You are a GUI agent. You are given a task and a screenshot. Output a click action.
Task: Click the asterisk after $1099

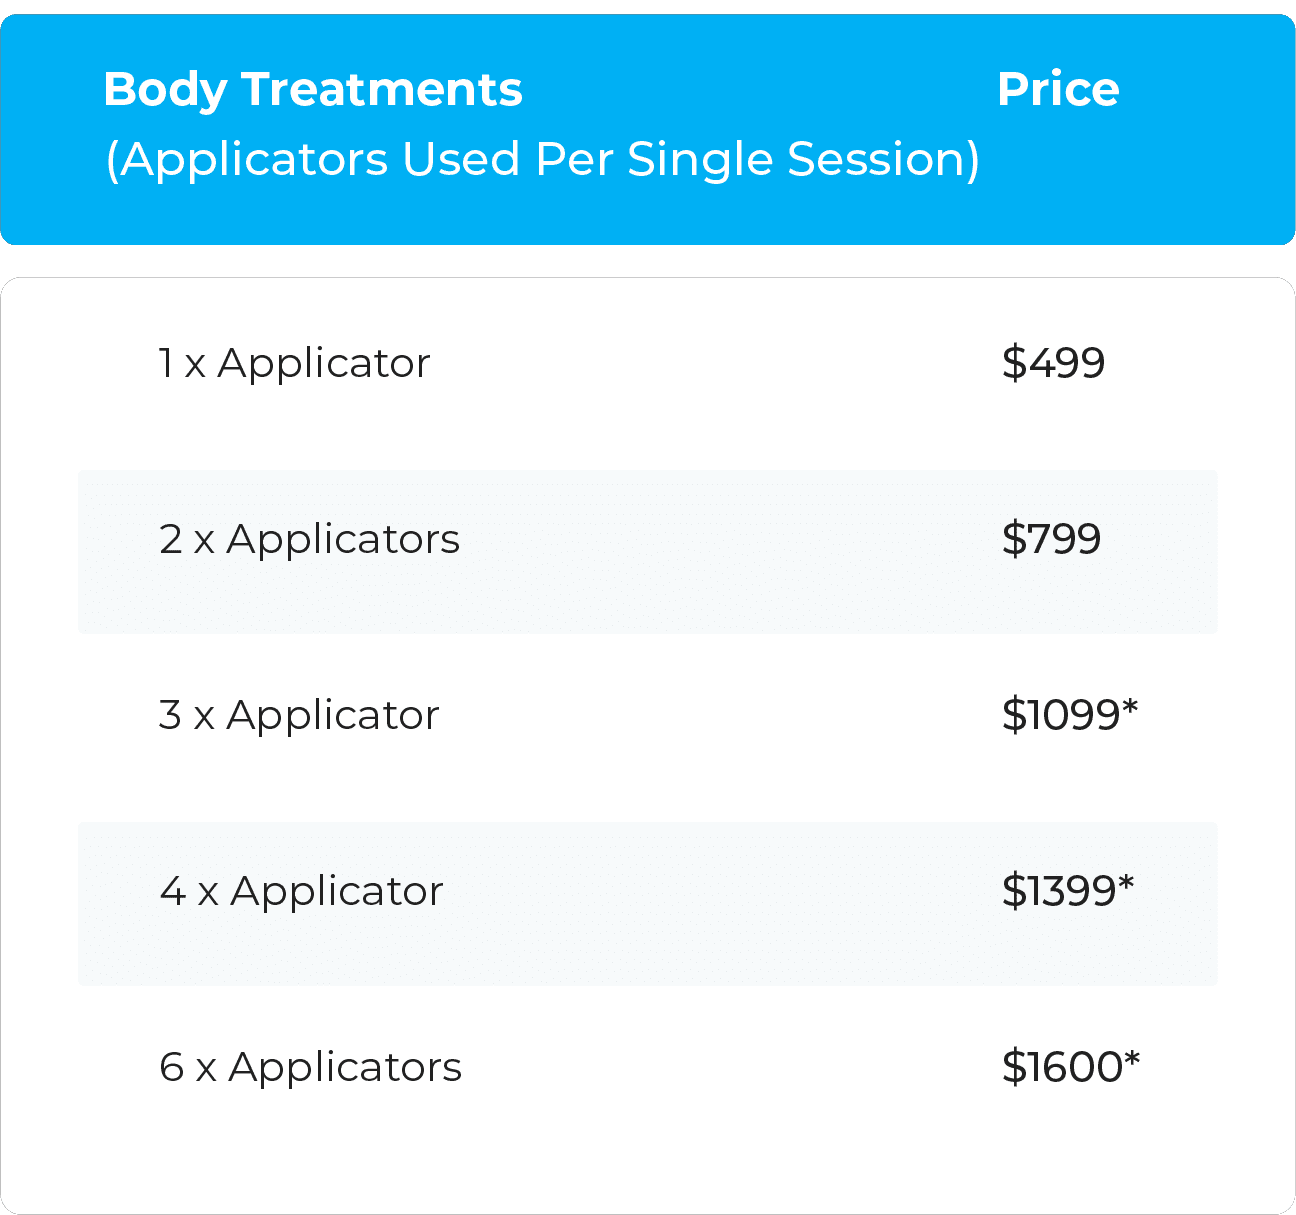point(1130,707)
